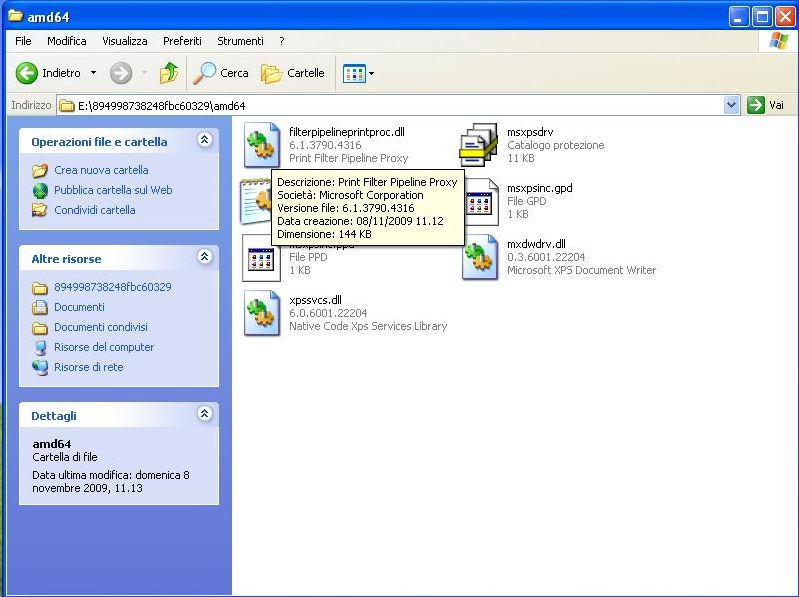Open Documenti condivisi link
Screen dimensions: 799x597
click(101, 327)
